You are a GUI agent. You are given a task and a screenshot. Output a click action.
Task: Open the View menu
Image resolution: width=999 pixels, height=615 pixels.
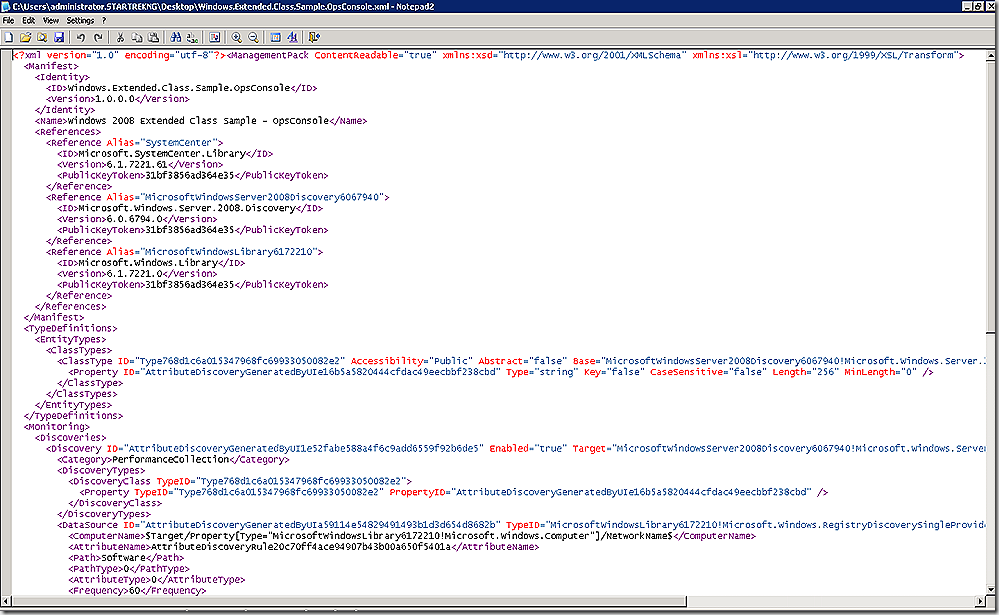[51, 20]
